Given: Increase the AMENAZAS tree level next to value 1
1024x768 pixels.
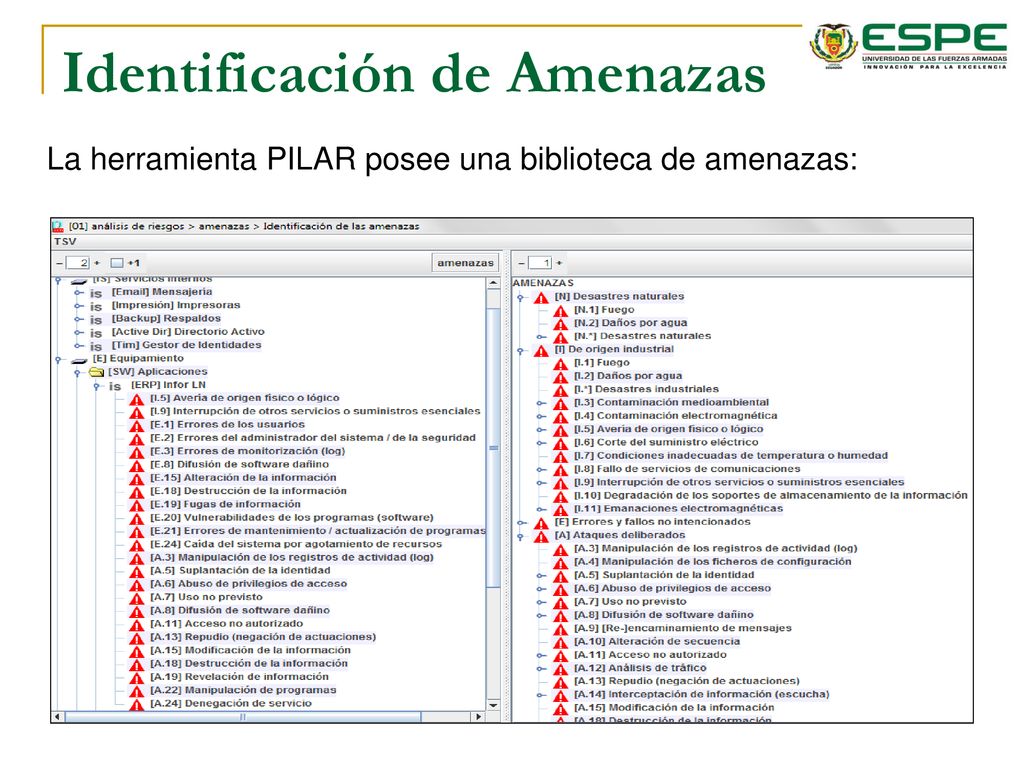Looking at the screenshot, I should coord(559,263).
